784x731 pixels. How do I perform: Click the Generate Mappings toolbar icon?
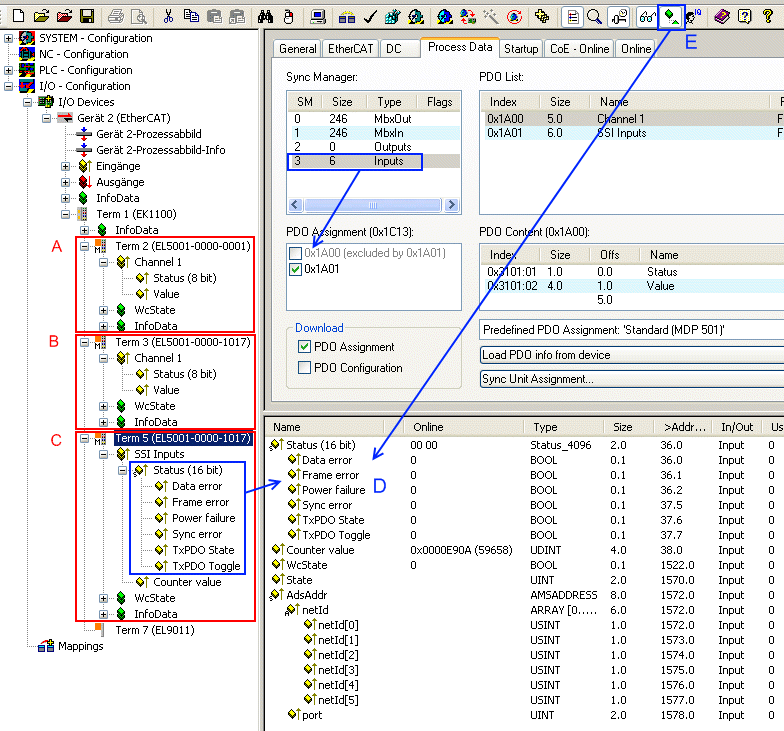346,18
